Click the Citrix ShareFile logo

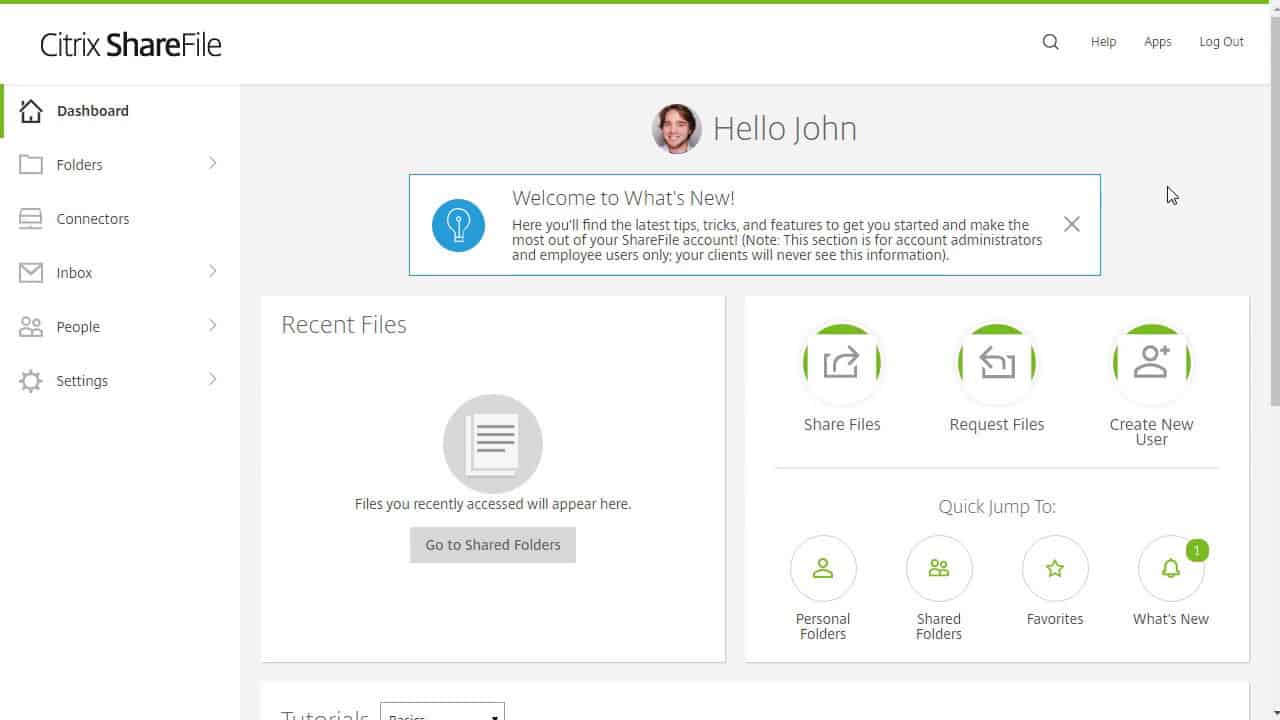[x=131, y=44]
